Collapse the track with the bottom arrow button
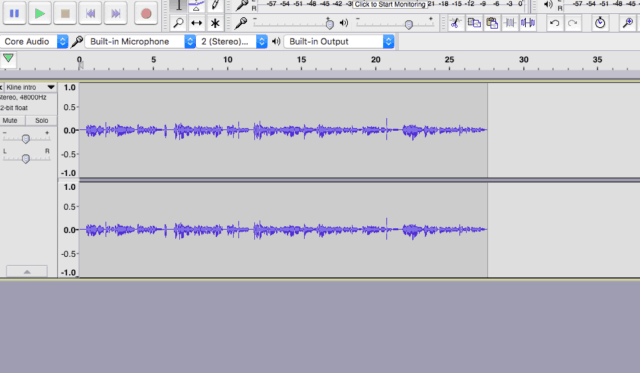Viewport: 640px width, 373px height. point(27,272)
